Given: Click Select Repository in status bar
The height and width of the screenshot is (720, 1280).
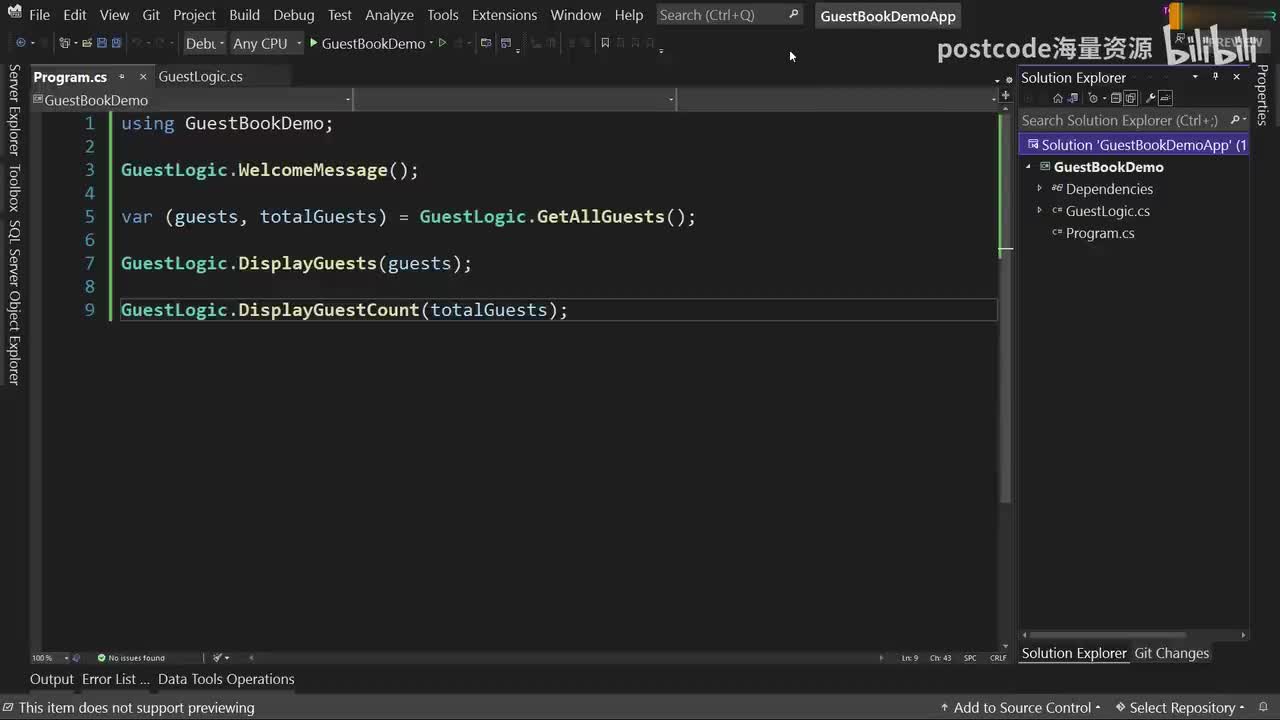Looking at the screenshot, I should pyautogui.click(x=1180, y=707).
